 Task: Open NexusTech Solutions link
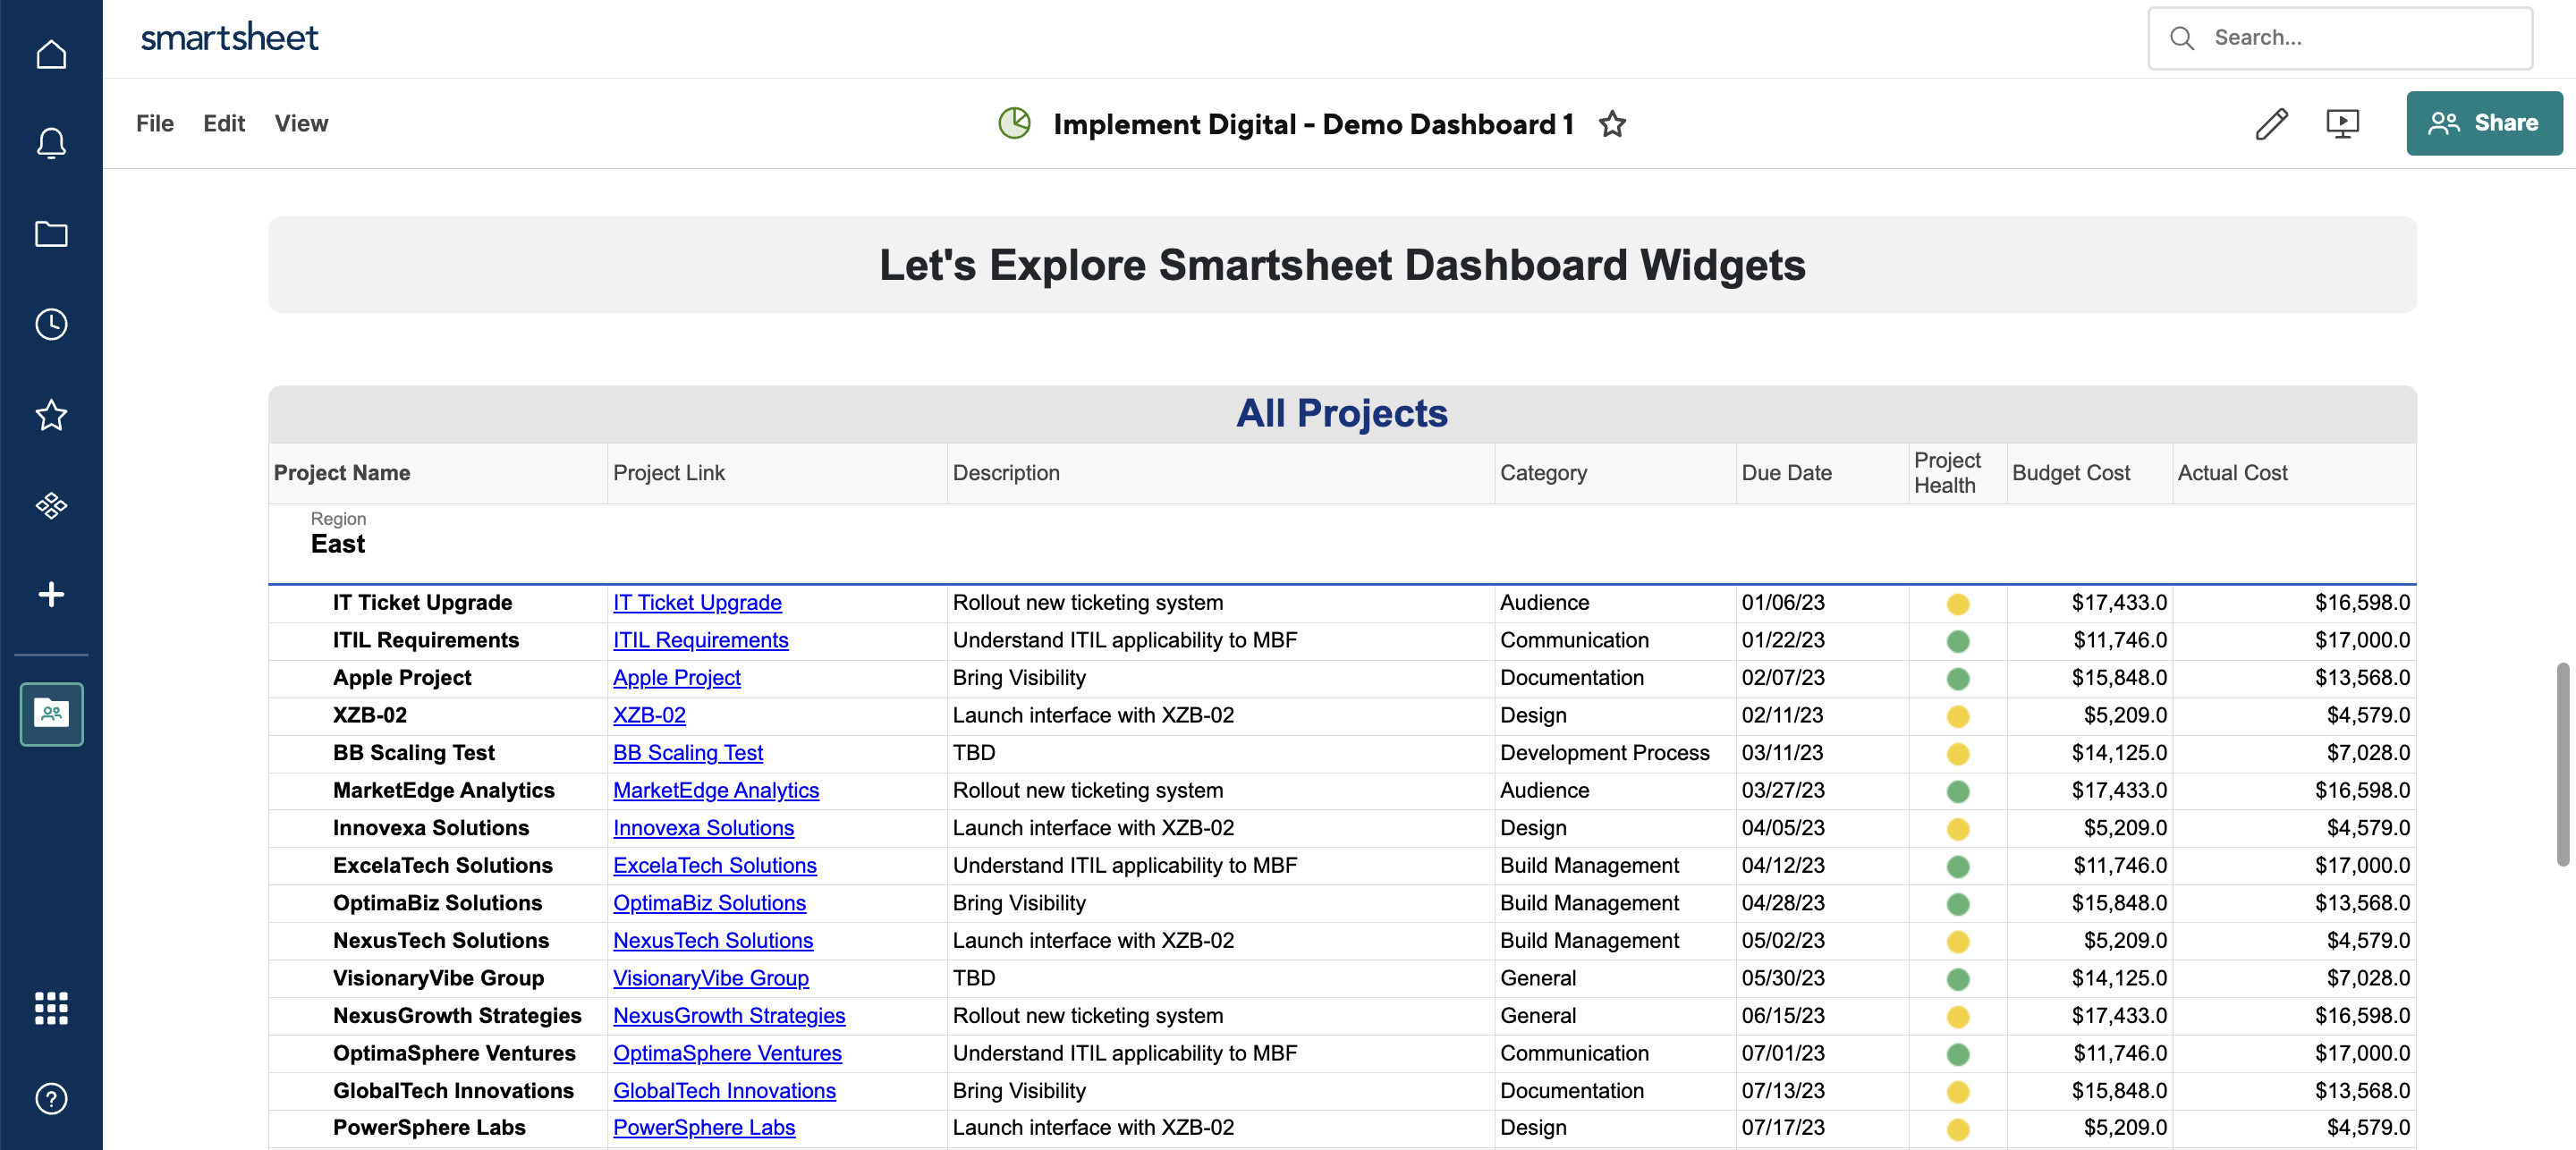tap(712, 941)
